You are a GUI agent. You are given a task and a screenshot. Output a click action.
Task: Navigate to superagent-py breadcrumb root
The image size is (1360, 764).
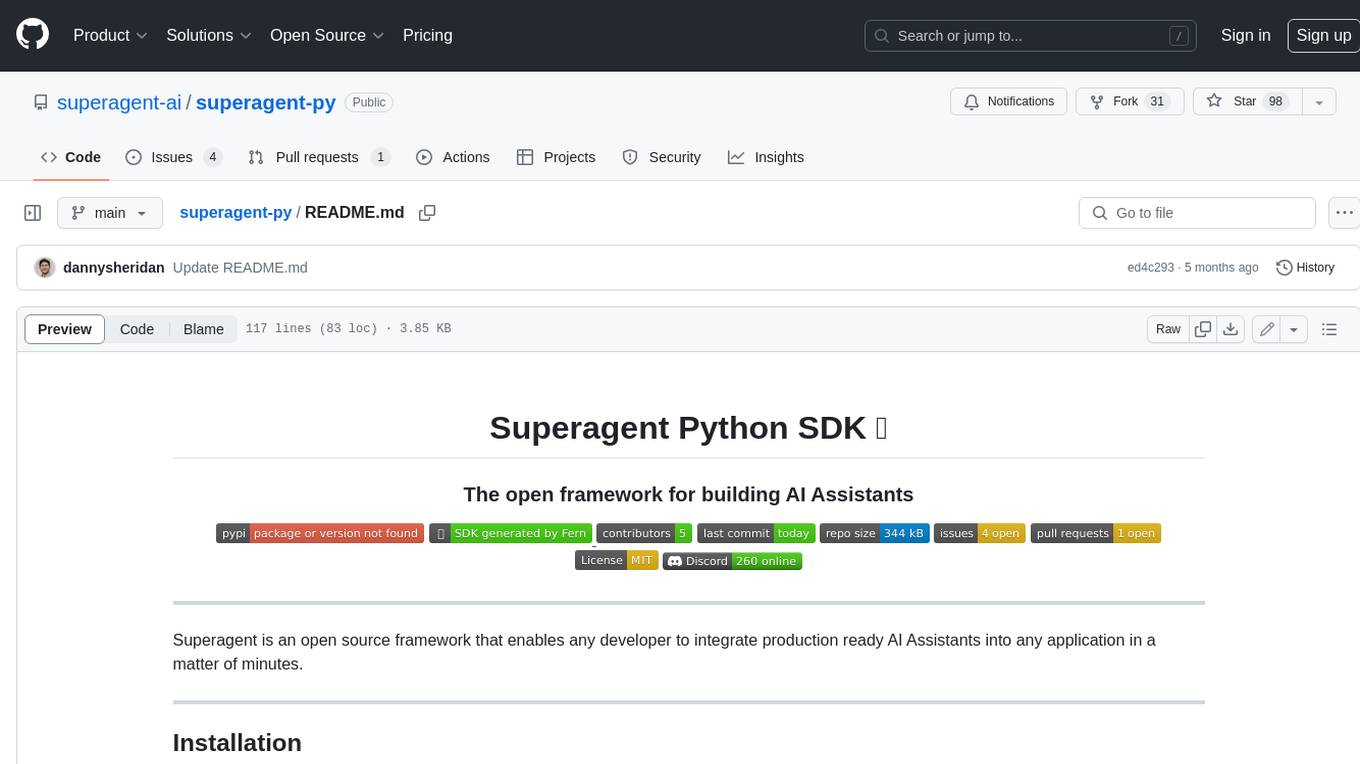tap(235, 212)
